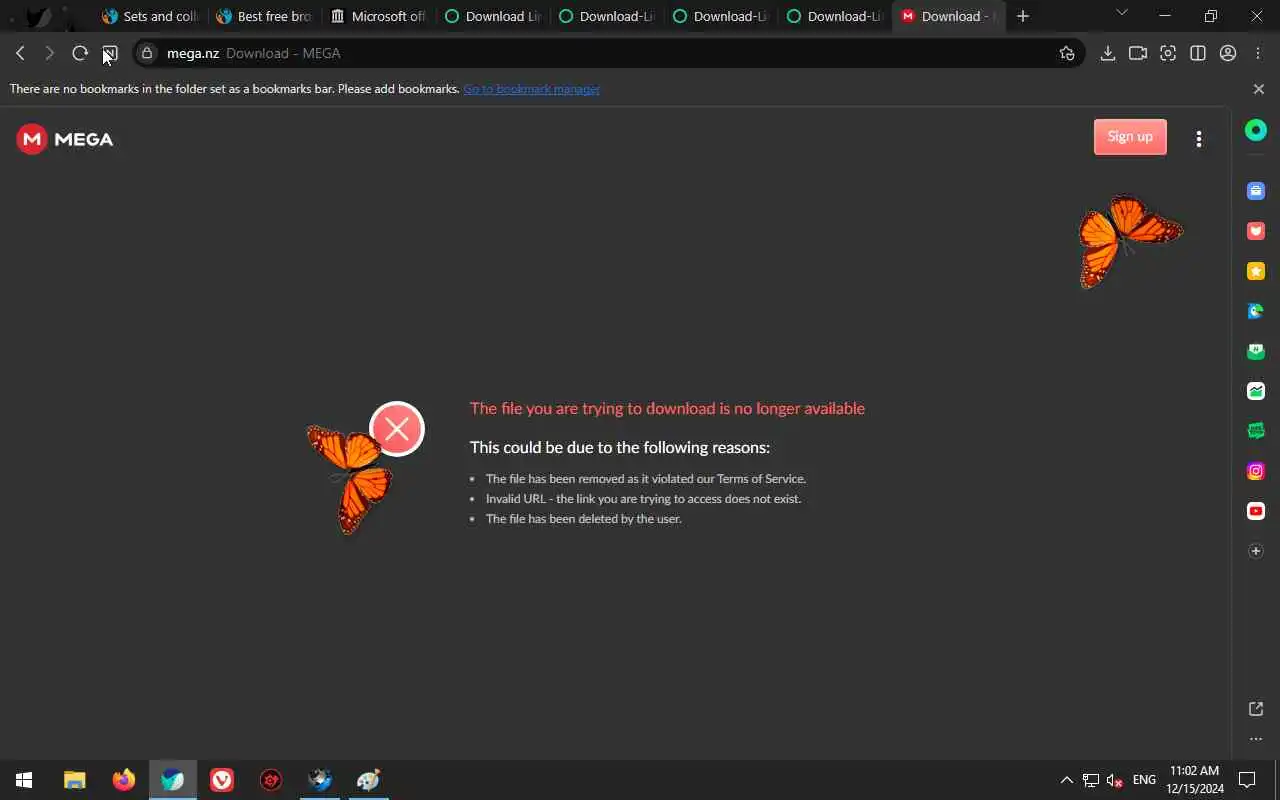1280x800 pixels.
Task: Open YouTube in the sidebar
Action: (x=1256, y=511)
